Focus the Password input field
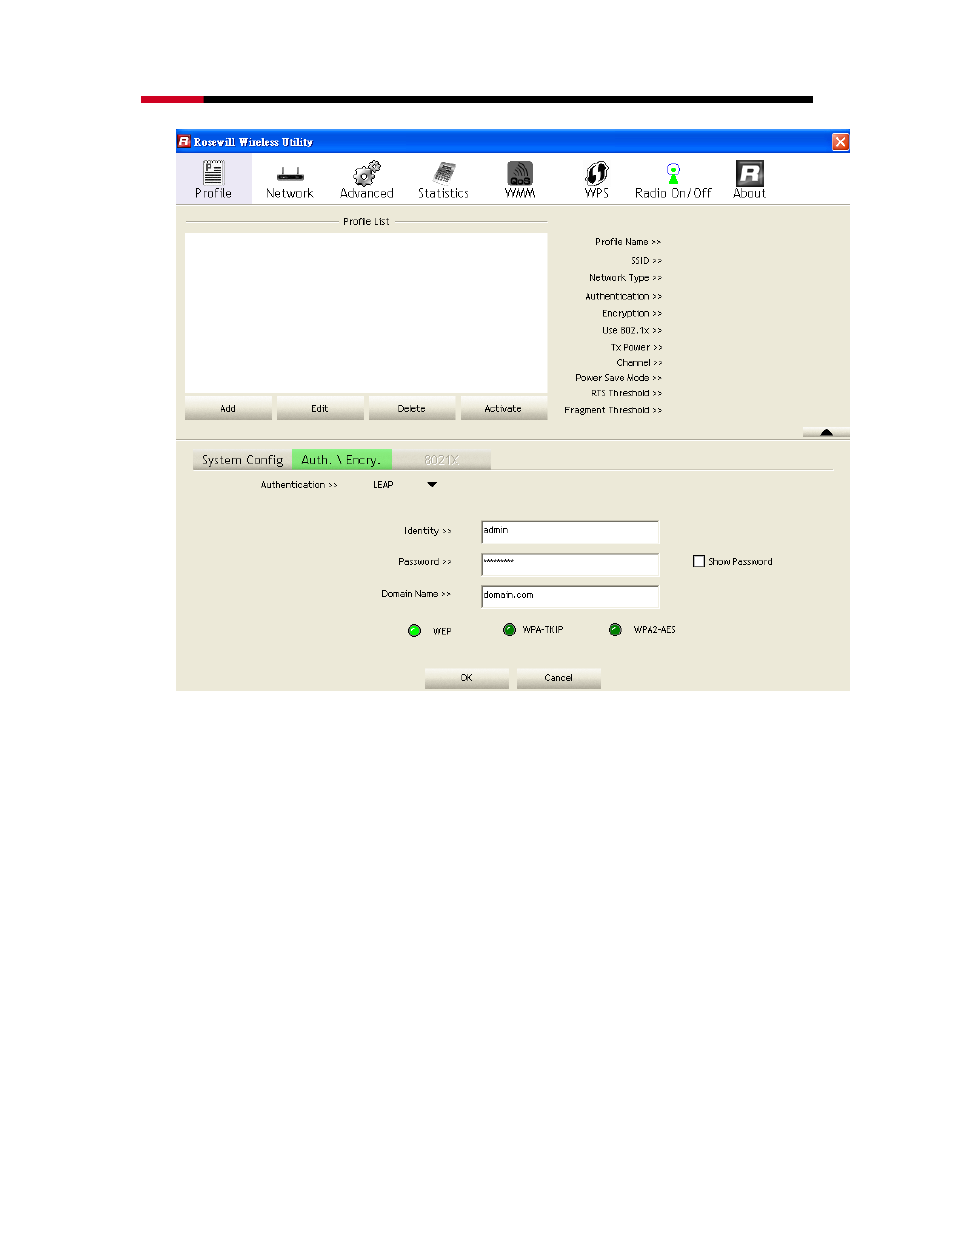 pyautogui.click(x=570, y=565)
